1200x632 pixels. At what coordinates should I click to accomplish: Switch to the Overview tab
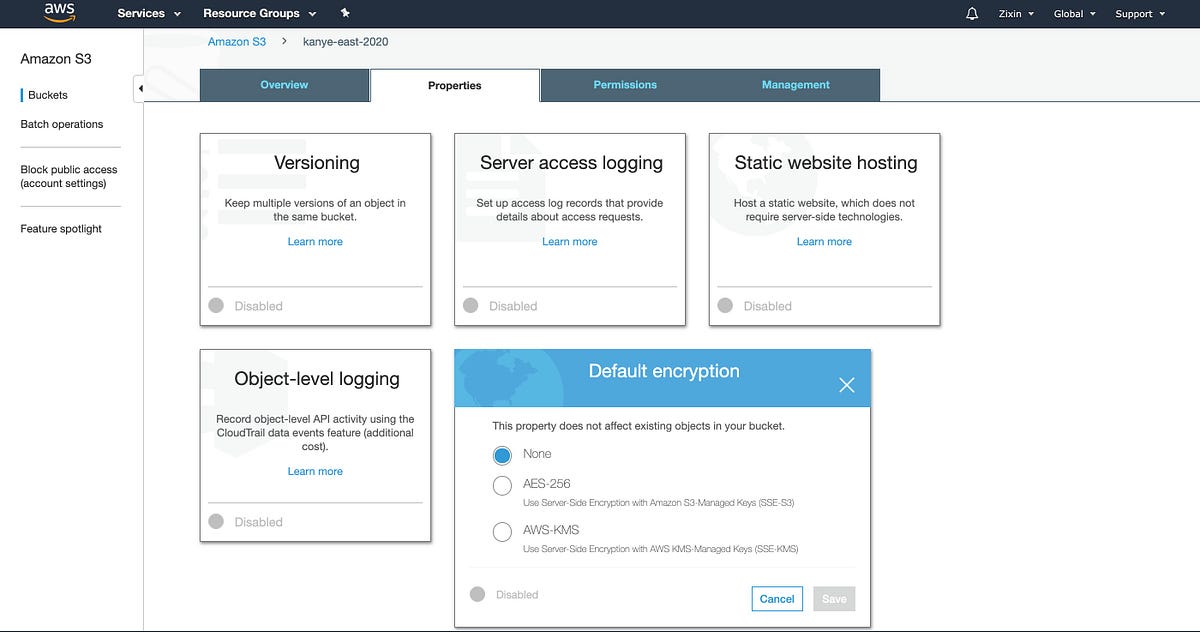[x=284, y=85]
